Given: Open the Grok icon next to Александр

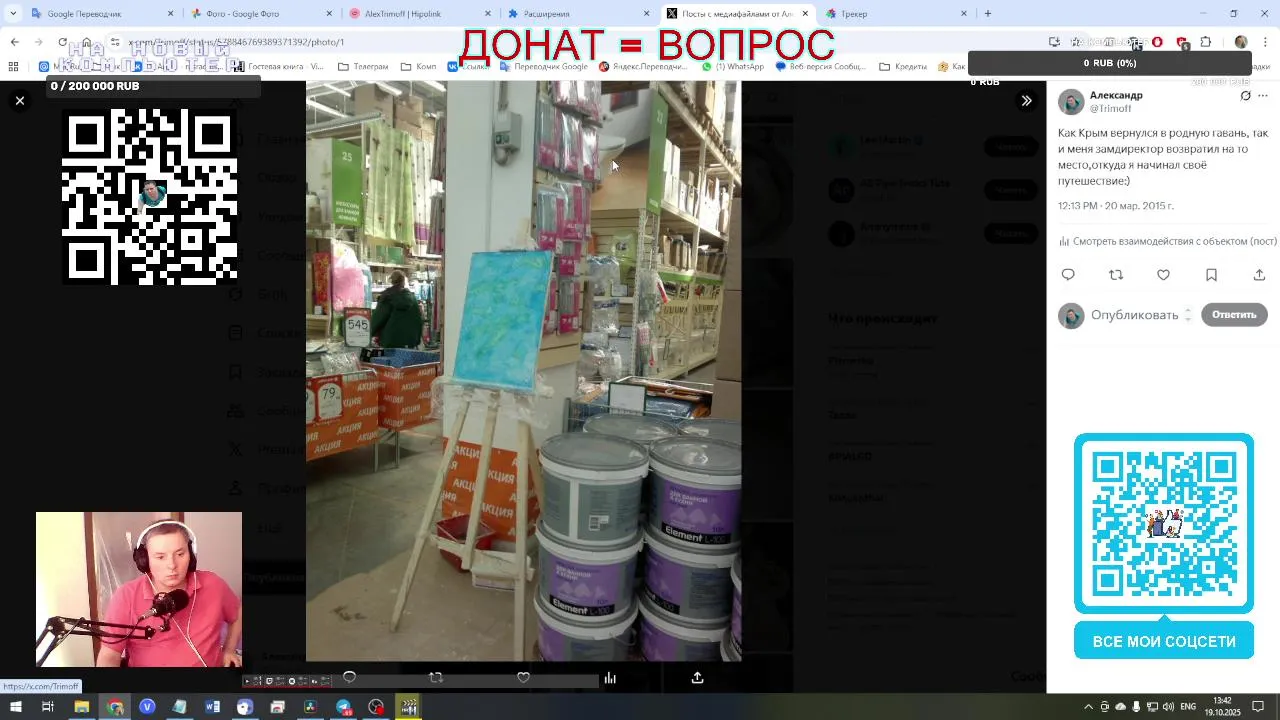Looking at the screenshot, I should (x=1245, y=96).
